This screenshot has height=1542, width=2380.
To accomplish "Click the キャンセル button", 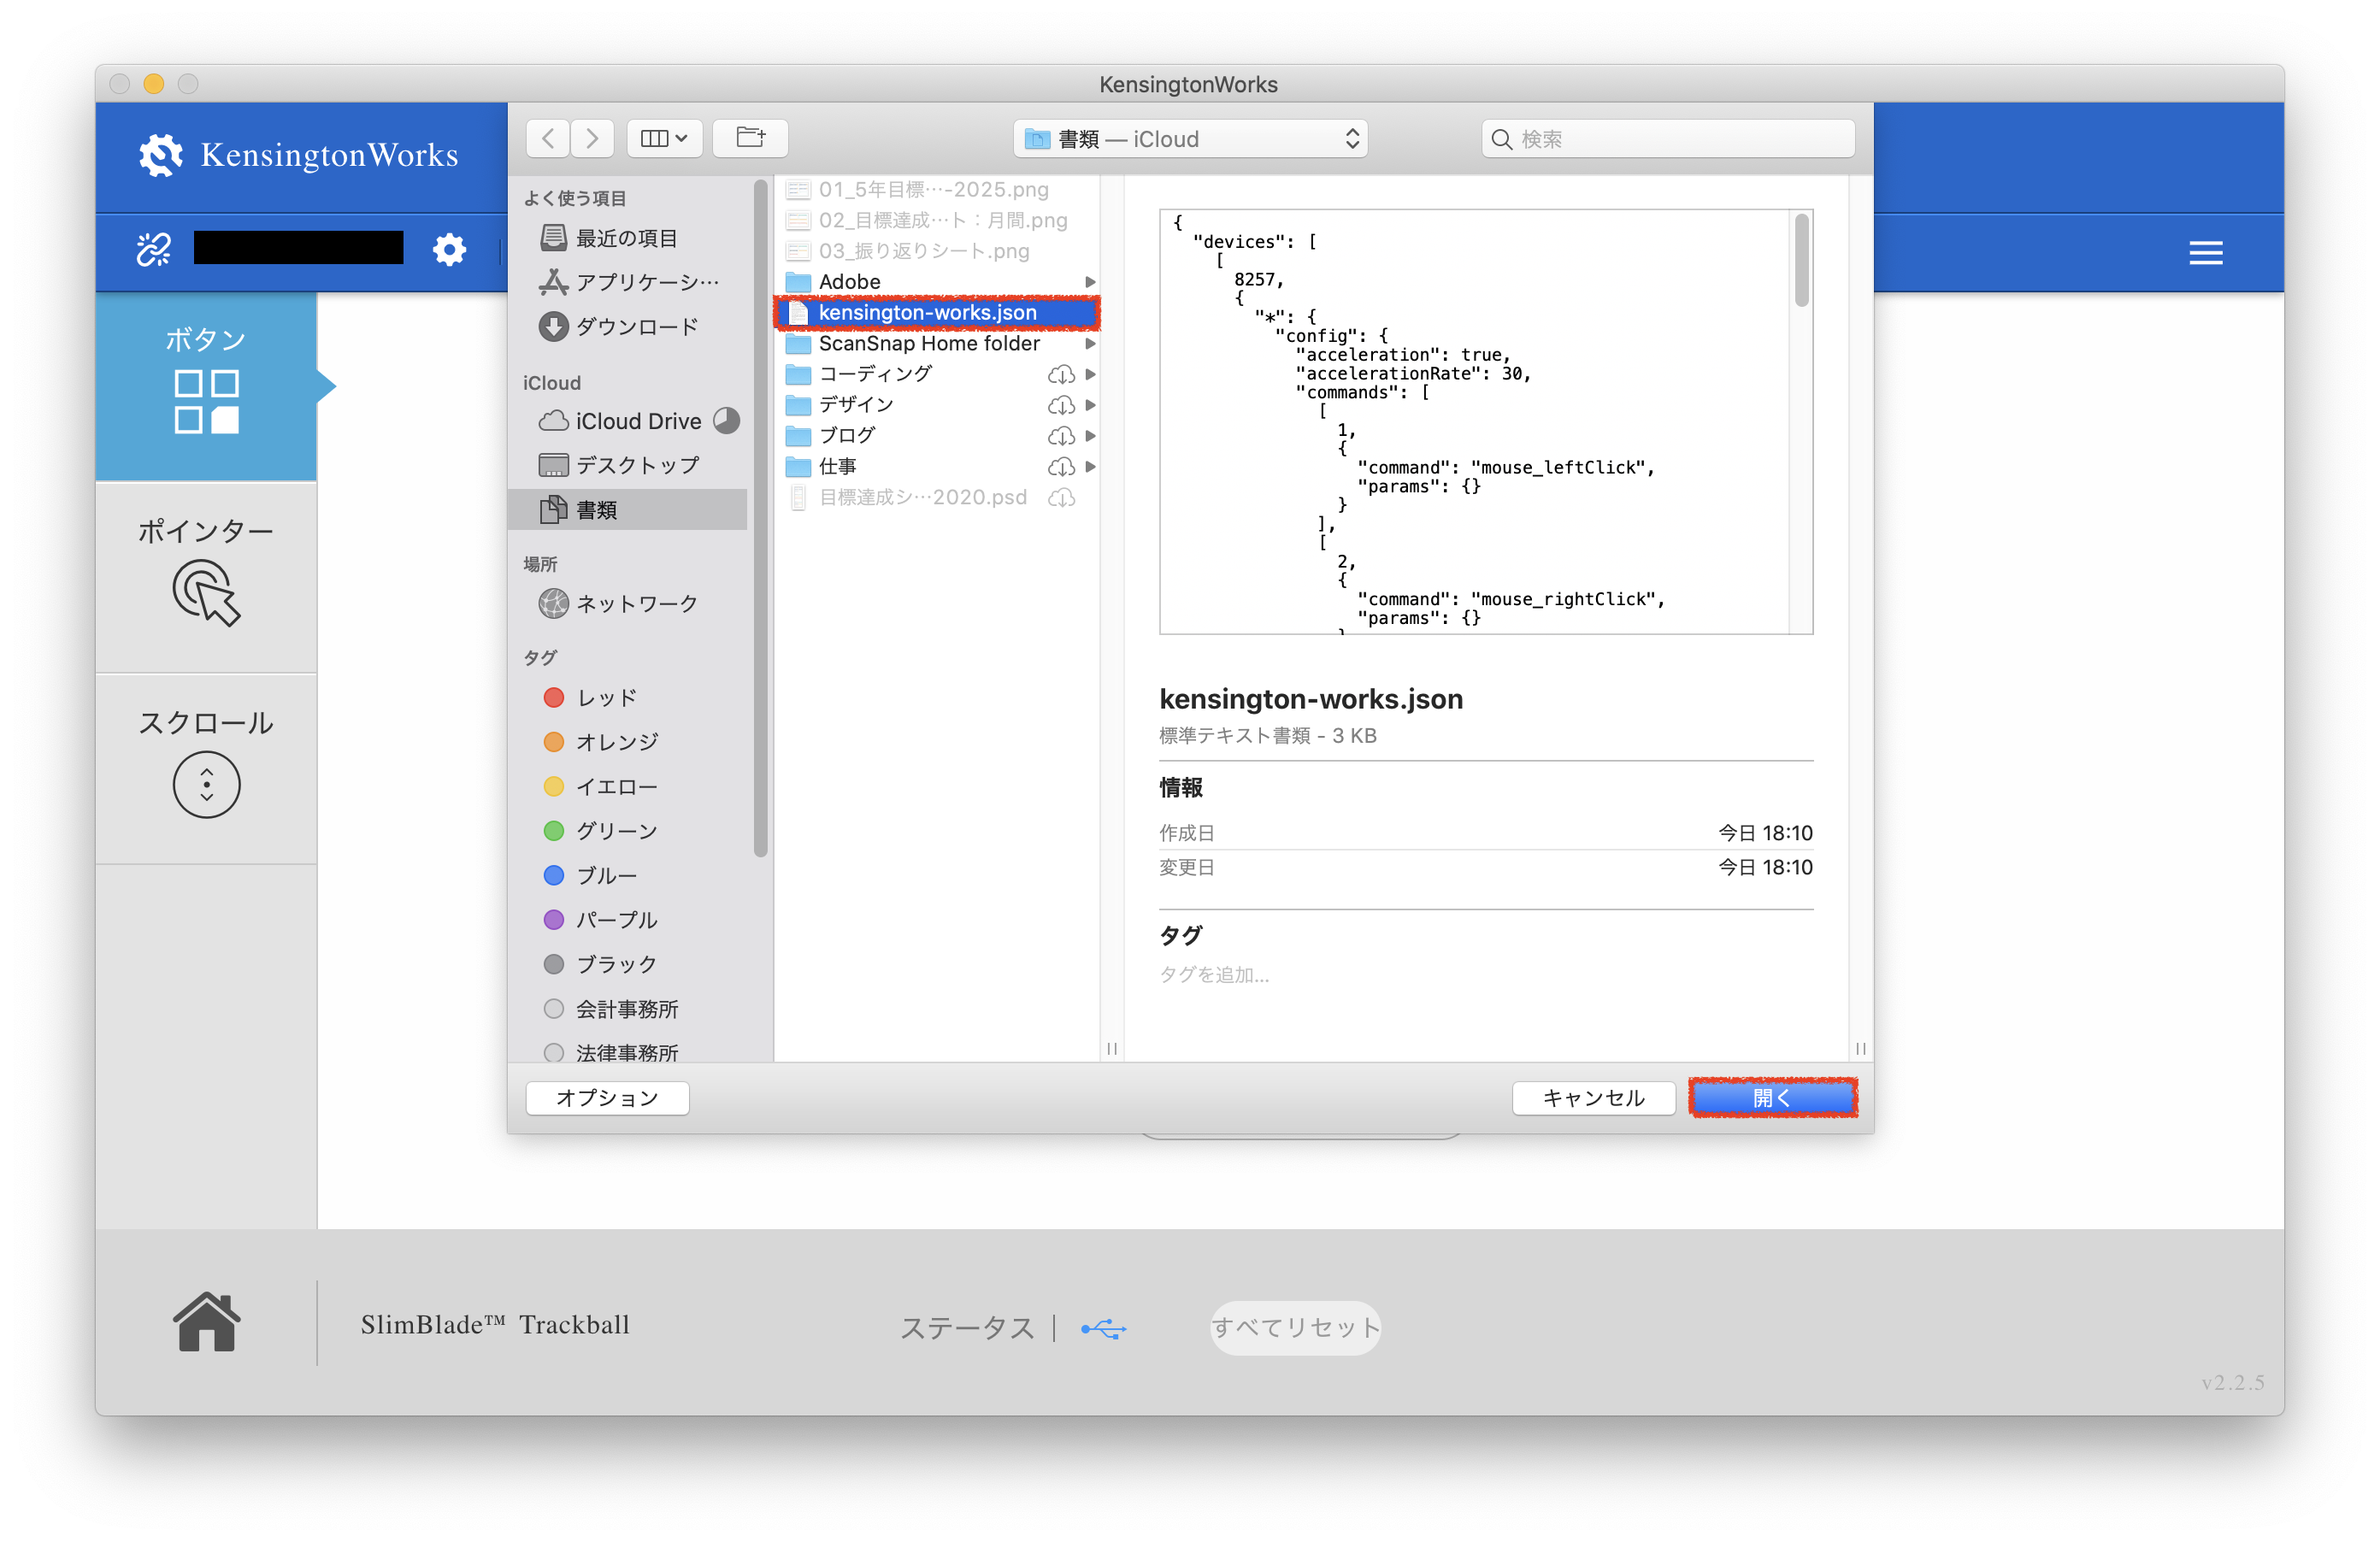I will [1593, 1098].
